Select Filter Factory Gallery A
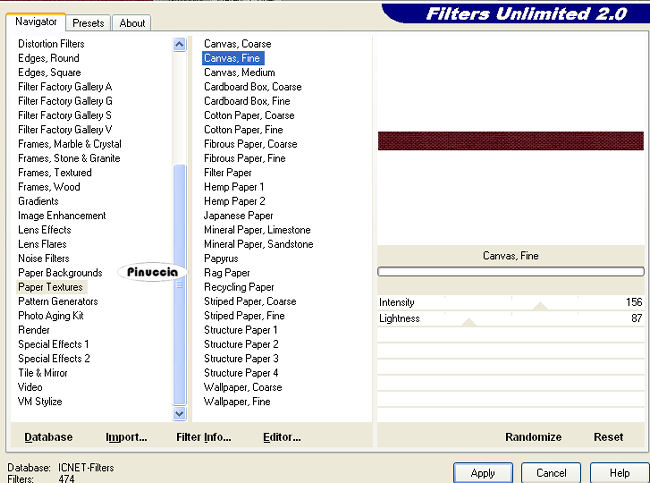The height and width of the screenshot is (483, 650). (x=65, y=87)
